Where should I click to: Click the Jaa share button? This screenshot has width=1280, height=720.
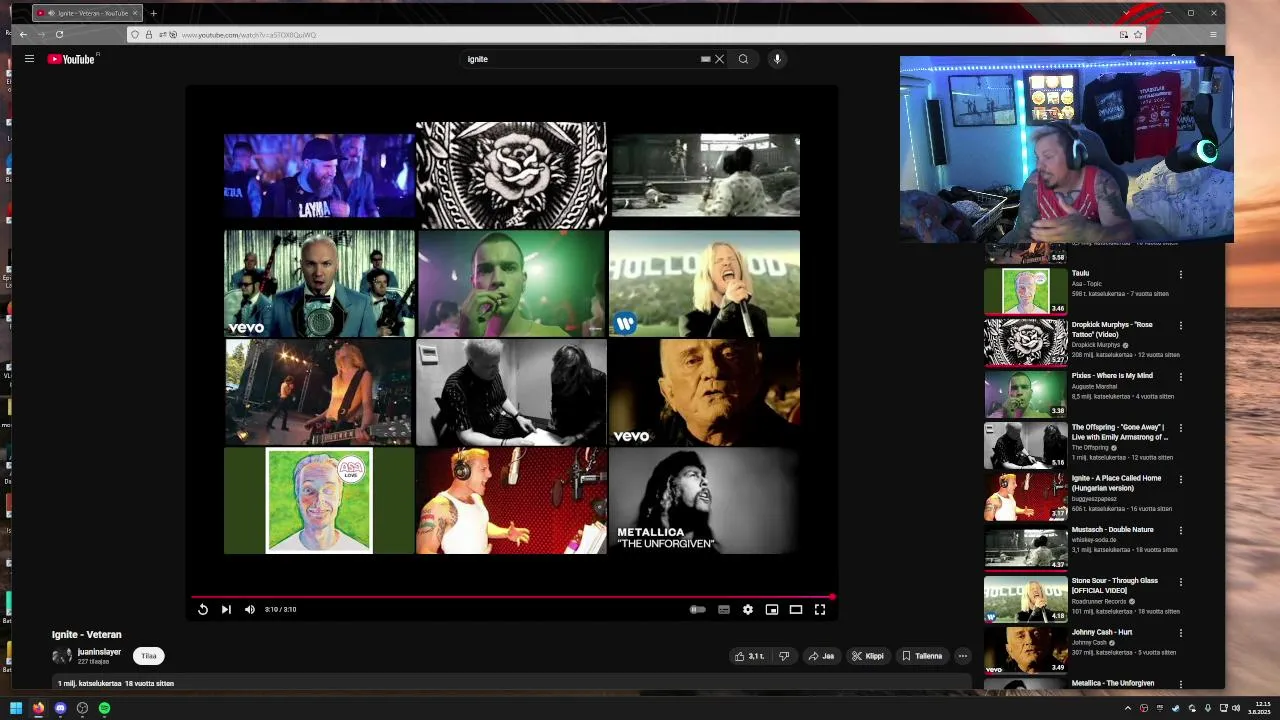pyautogui.click(x=821, y=656)
